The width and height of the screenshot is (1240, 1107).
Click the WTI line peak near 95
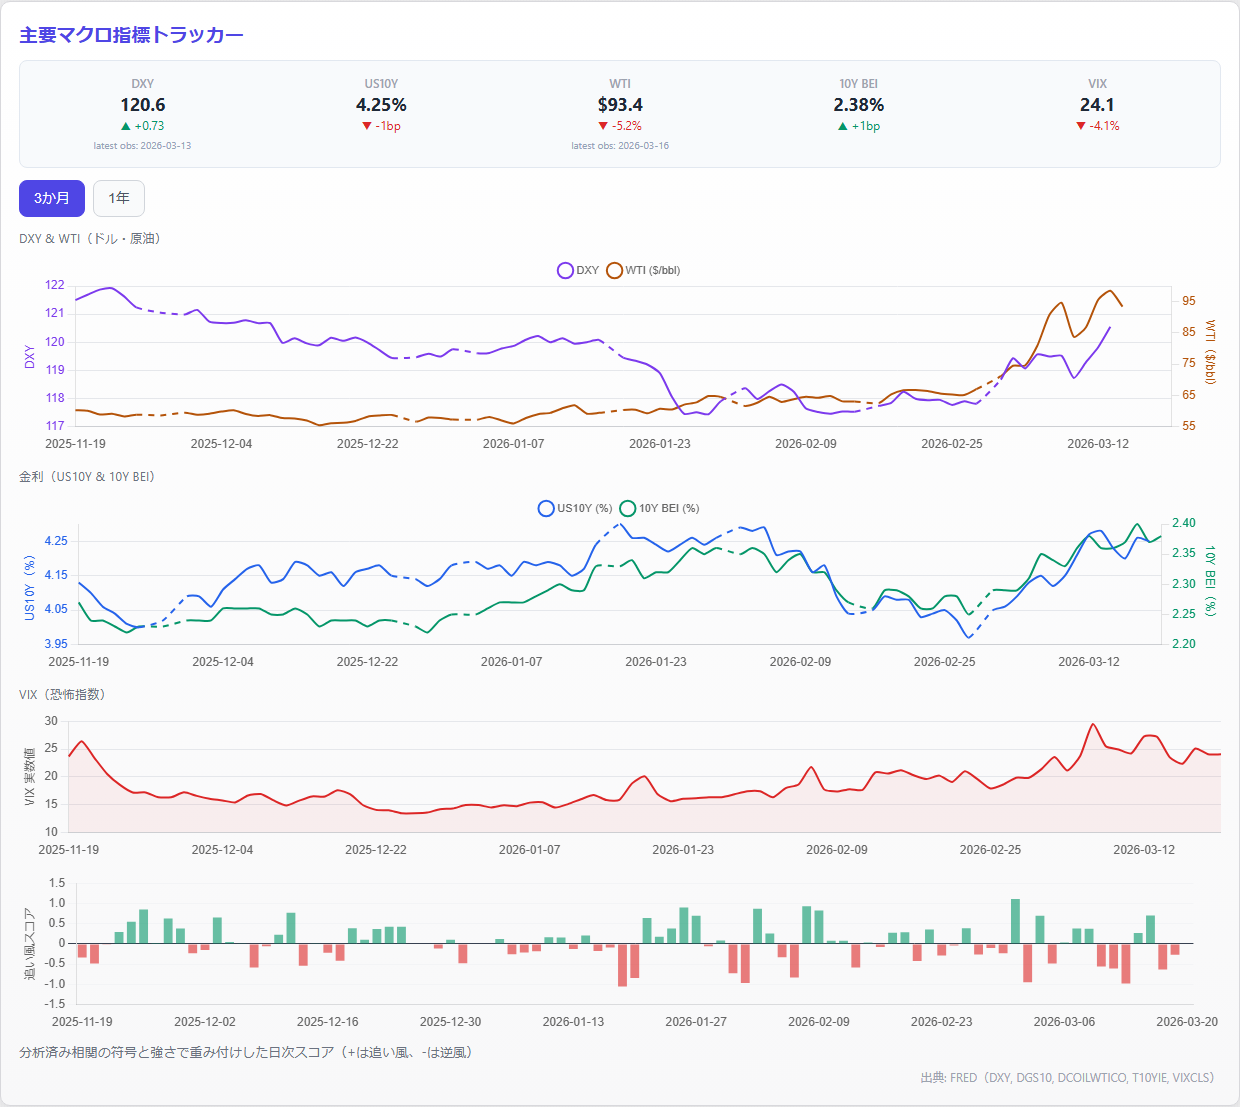tap(1109, 291)
